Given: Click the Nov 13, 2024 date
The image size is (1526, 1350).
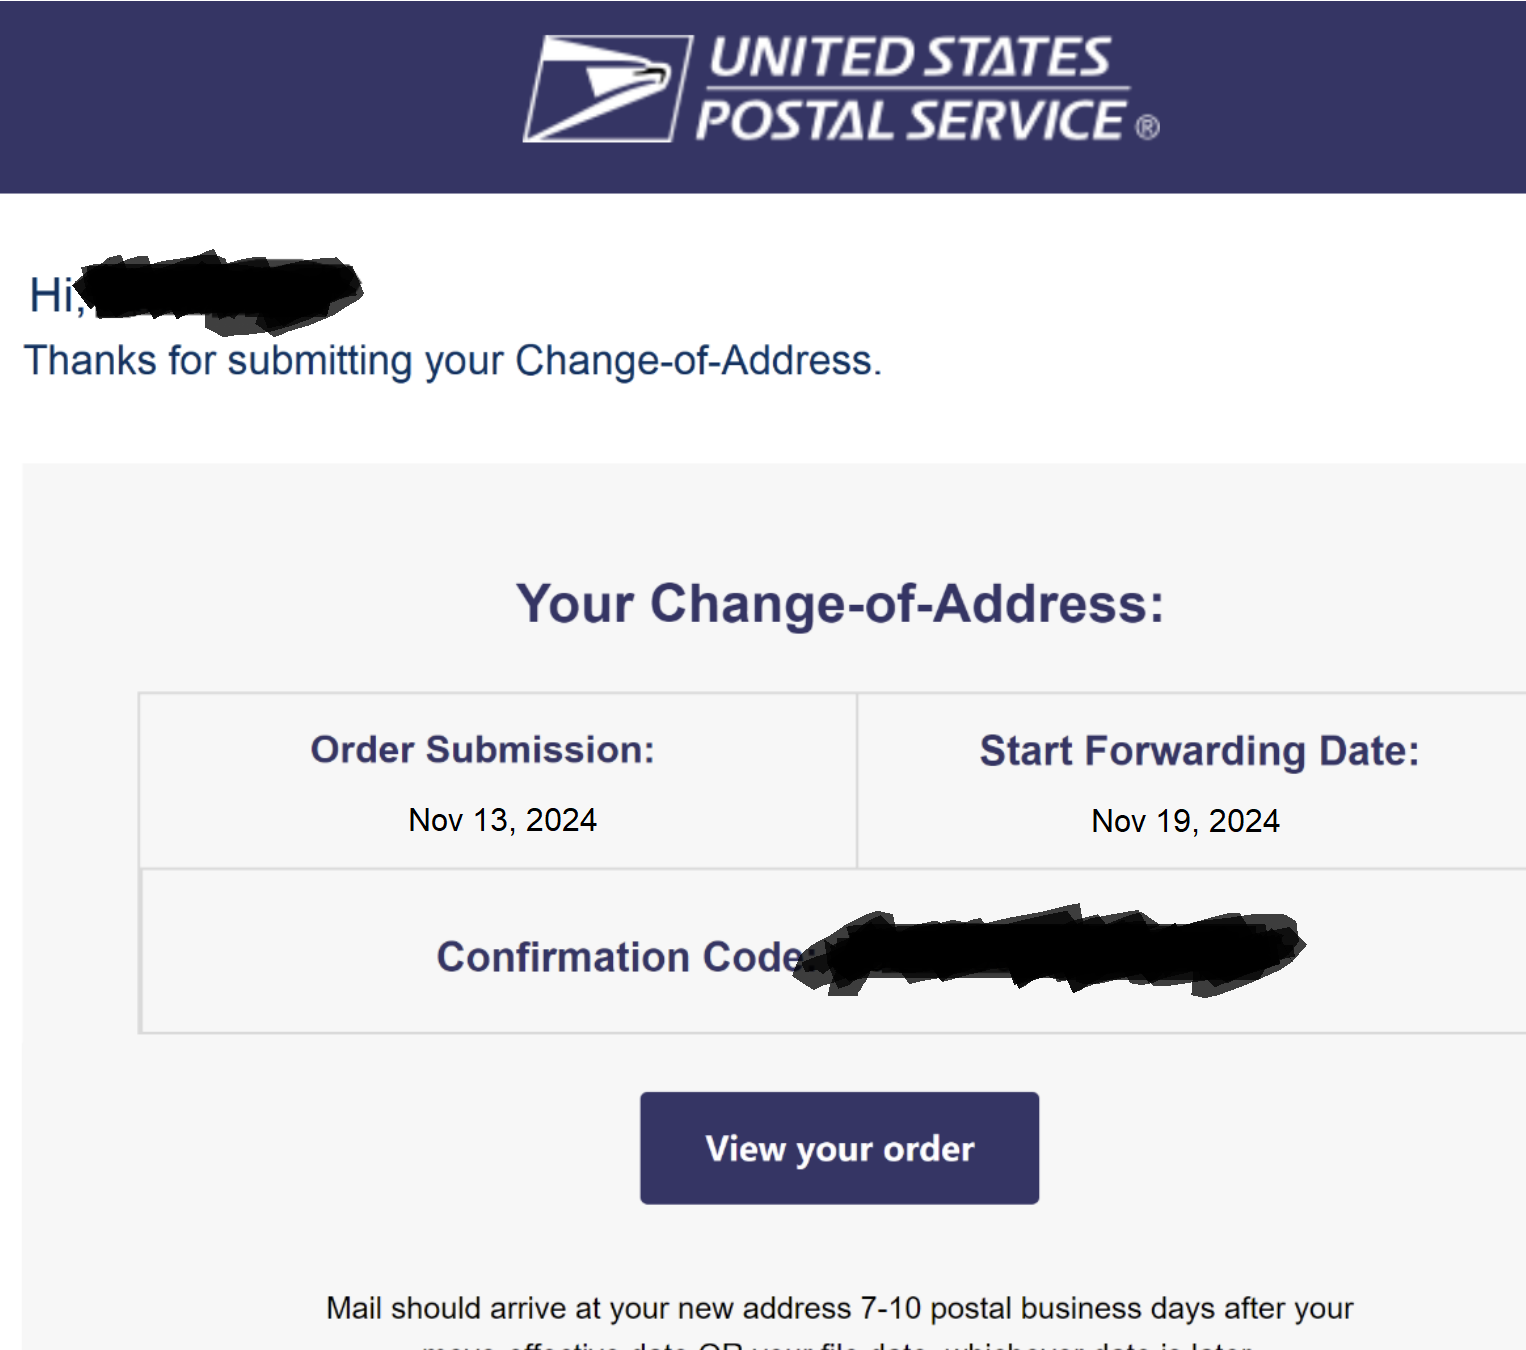Looking at the screenshot, I should click(502, 820).
